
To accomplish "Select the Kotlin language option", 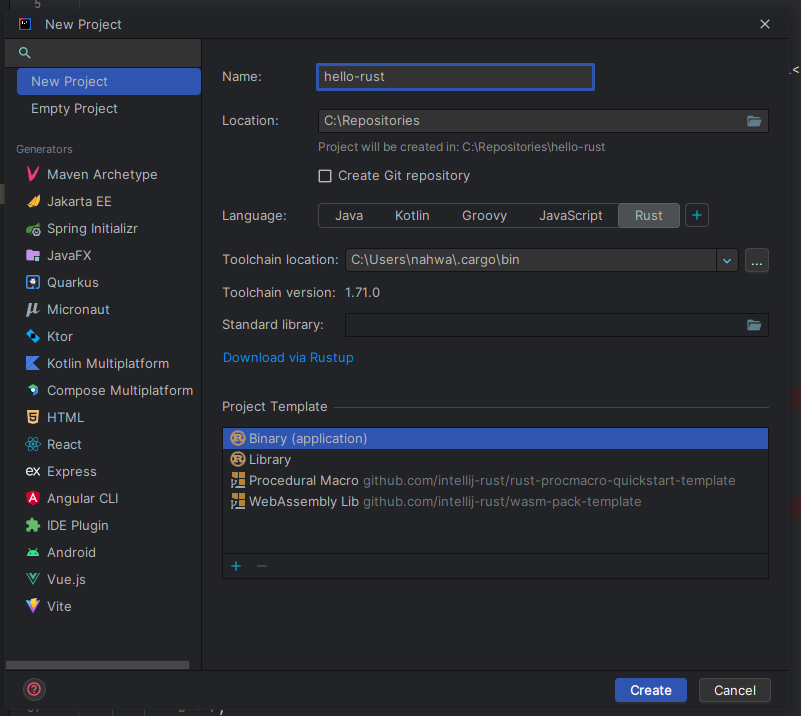I will (412, 216).
